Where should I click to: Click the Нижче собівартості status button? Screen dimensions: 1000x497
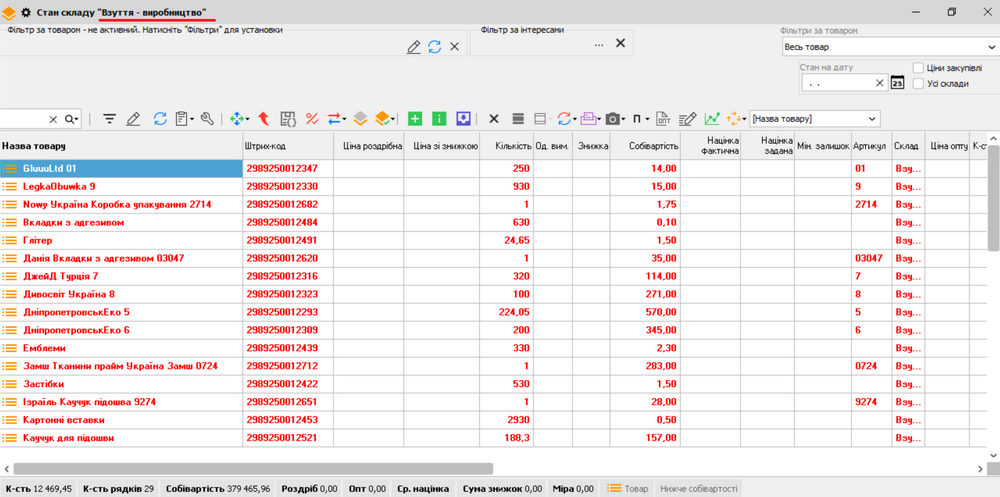(698, 489)
